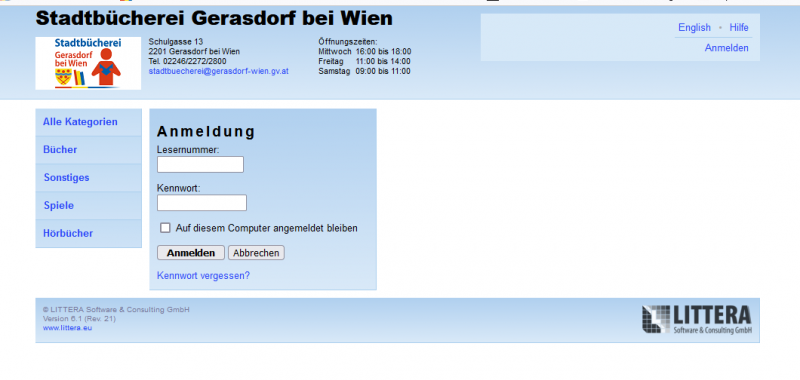
Task: Click the bold Anmelden submit button
Action: point(191,253)
